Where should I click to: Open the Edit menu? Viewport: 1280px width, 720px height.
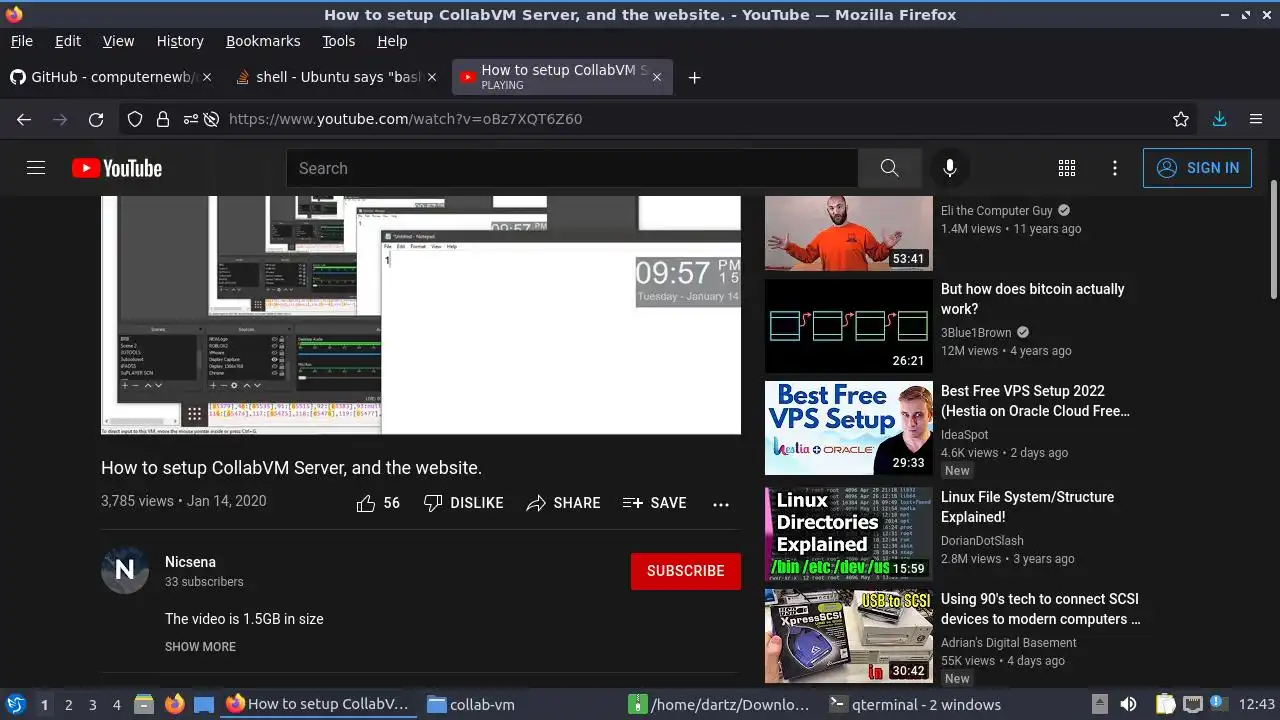pyautogui.click(x=68, y=41)
